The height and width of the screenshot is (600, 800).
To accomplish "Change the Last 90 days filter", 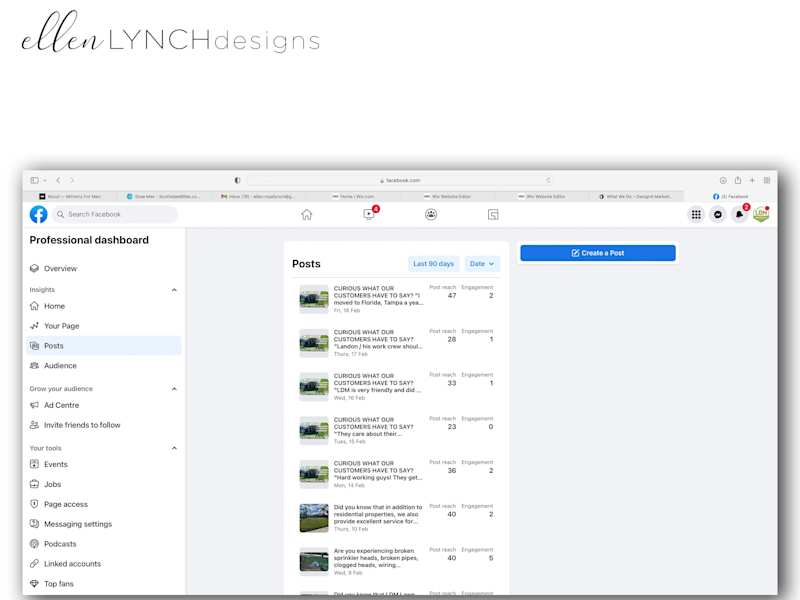I will coord(434,264).
